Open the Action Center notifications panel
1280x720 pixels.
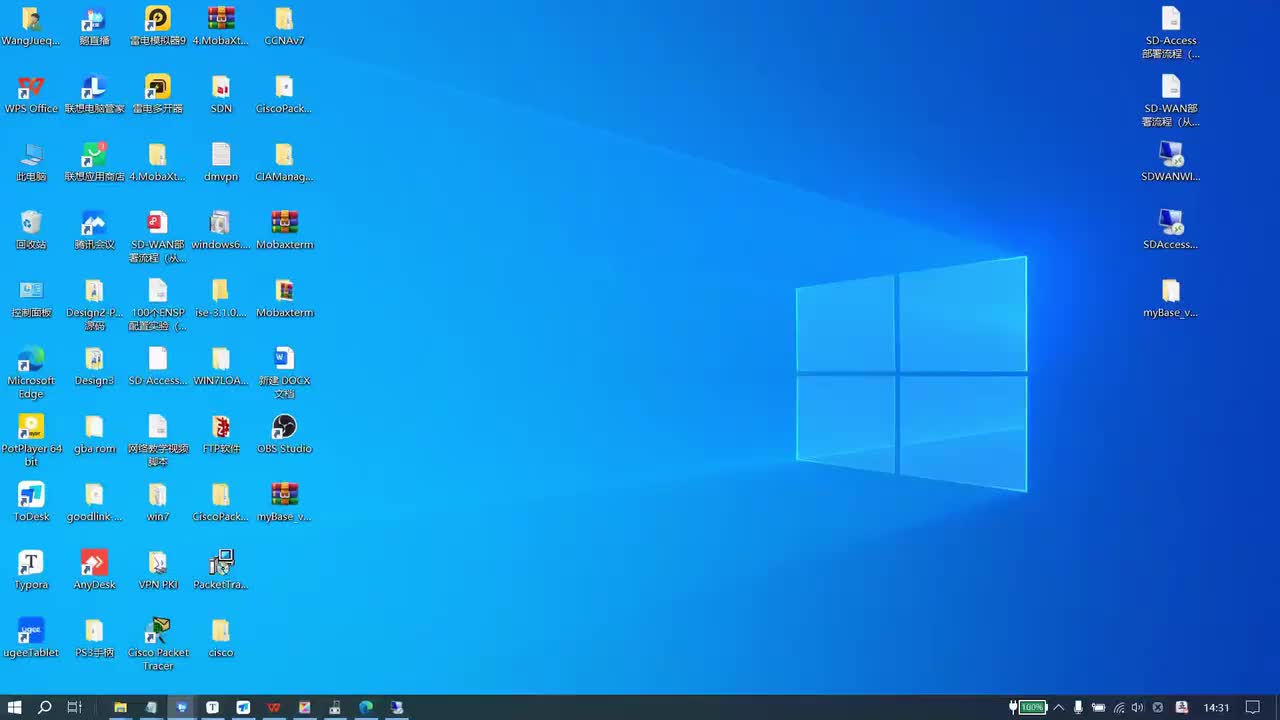click(1253, 707)
